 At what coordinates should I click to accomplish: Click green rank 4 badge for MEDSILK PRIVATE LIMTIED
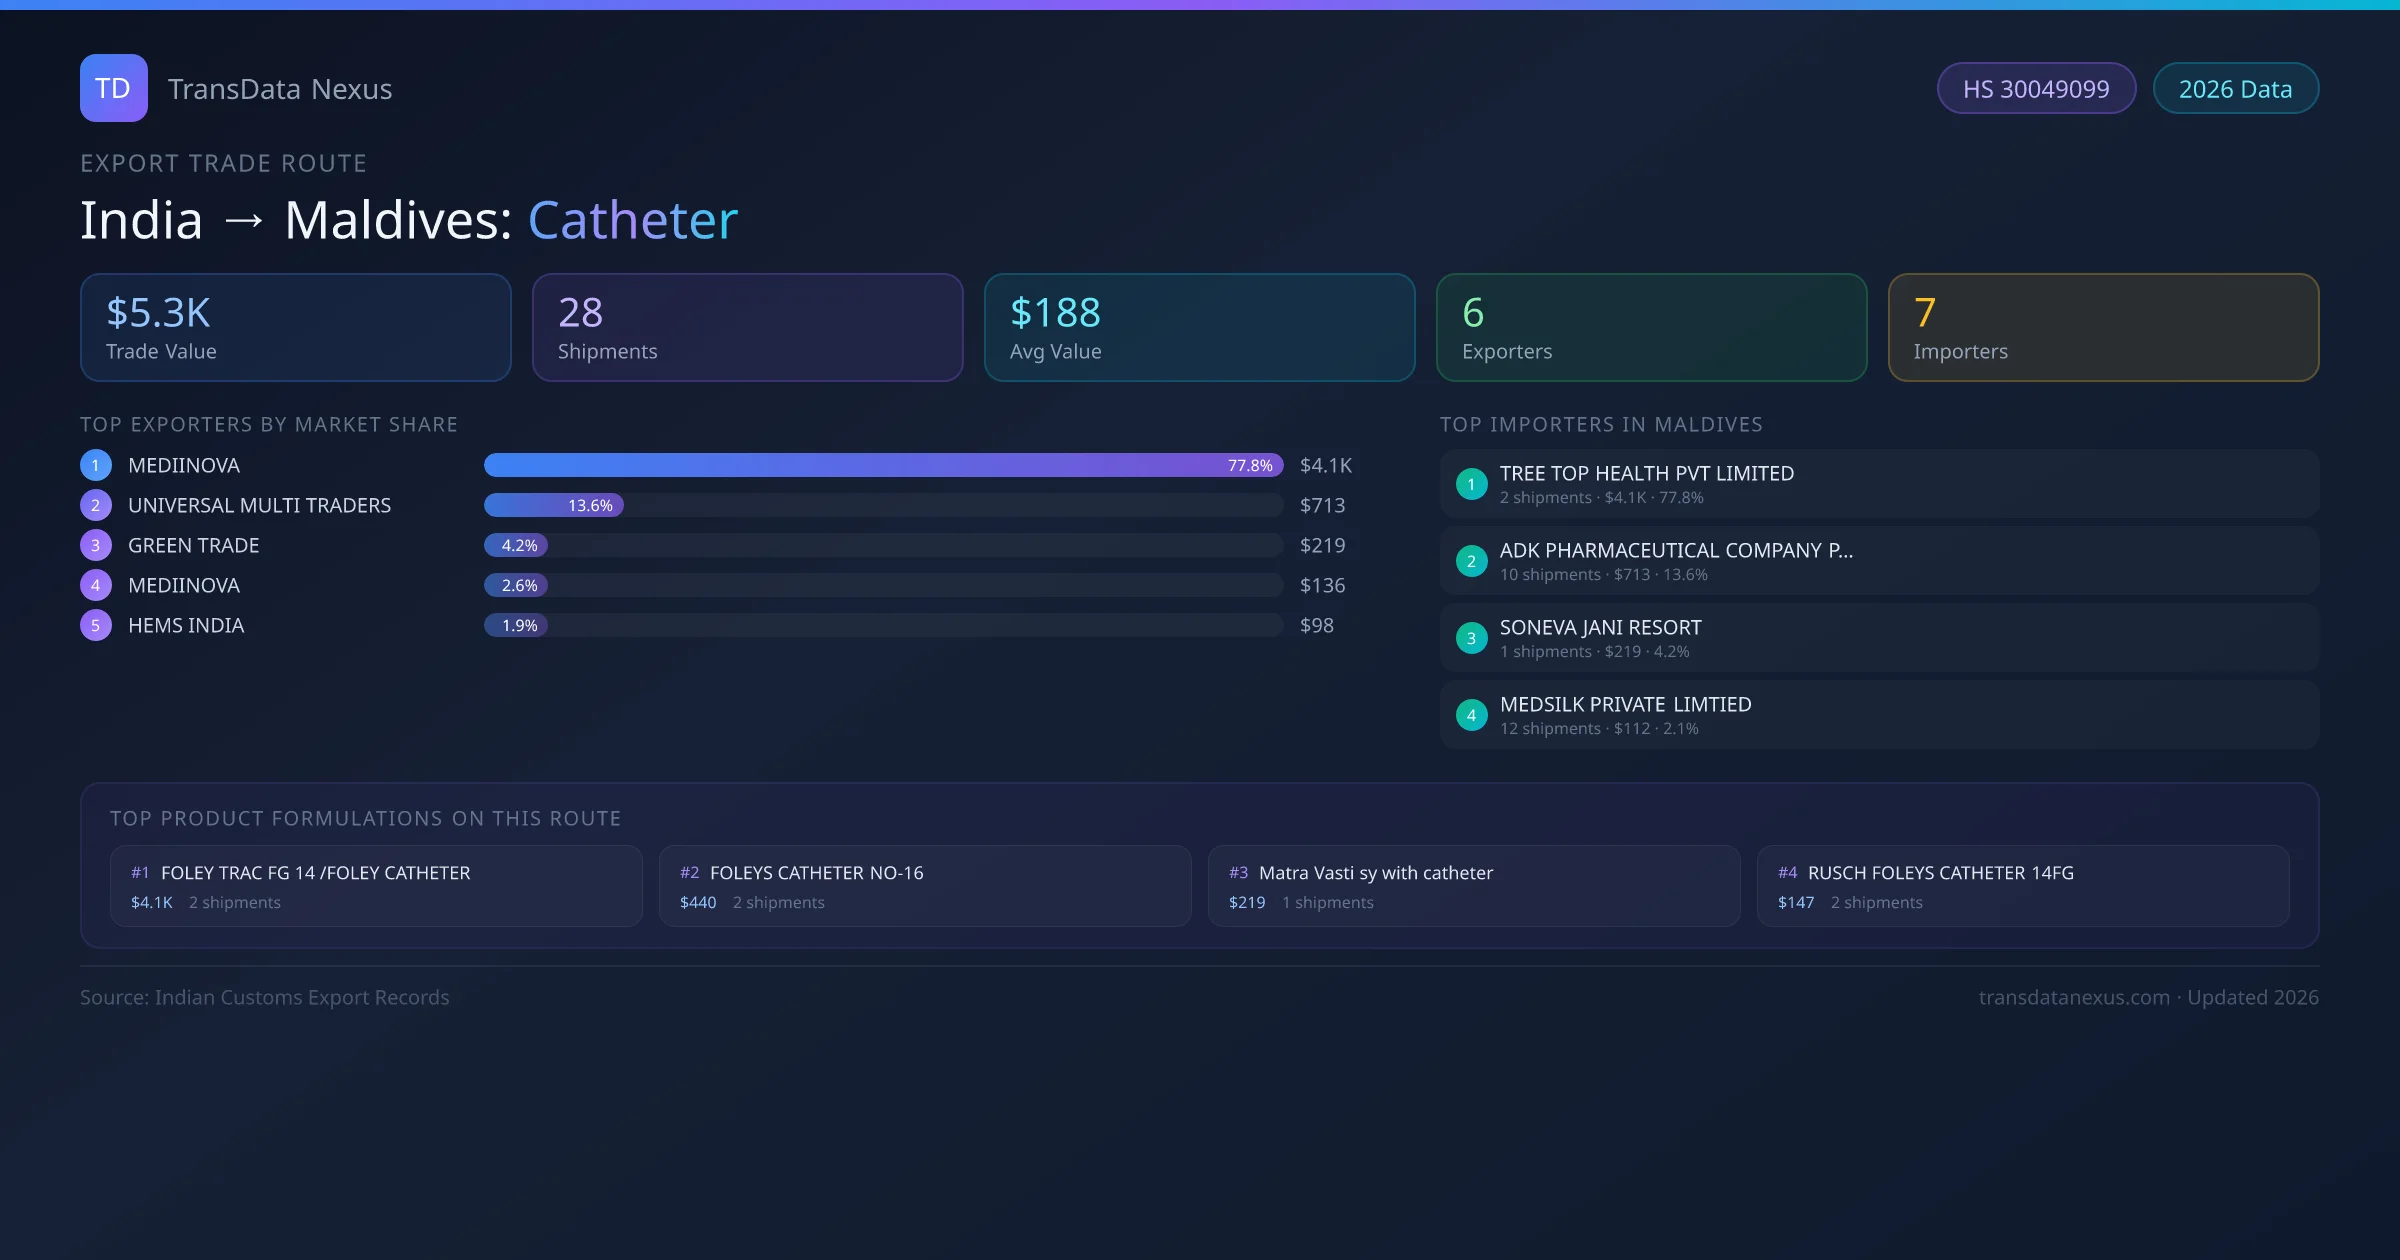(1471, 715)
